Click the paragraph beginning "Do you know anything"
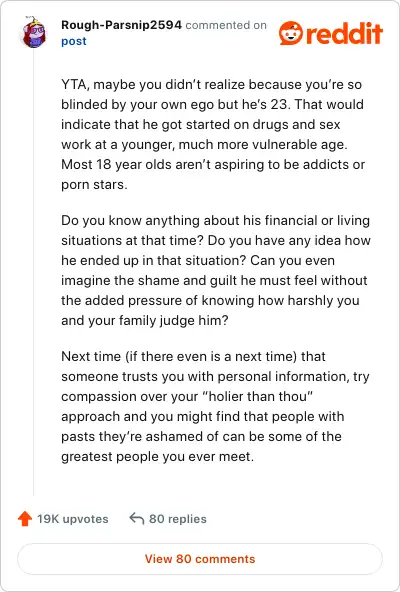Screen dimensions: 400x592 (216, 270)
